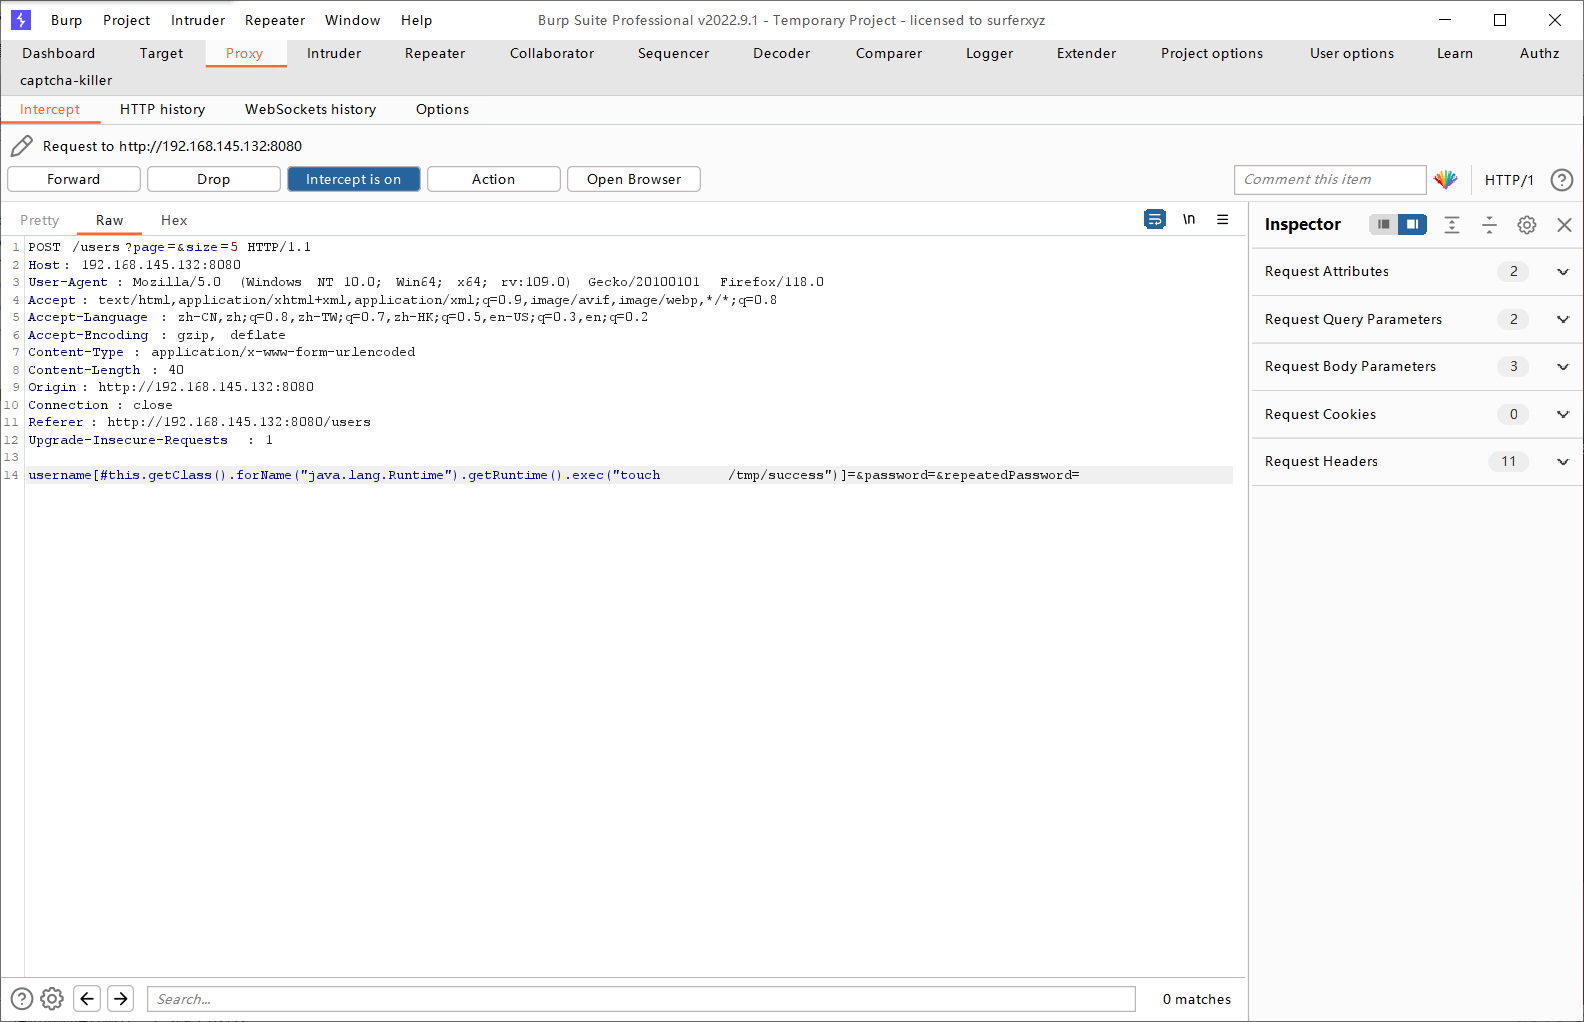Screen dimensions: 1584x1022
Task: Forward the intercepted request
Action: (74, 179)
